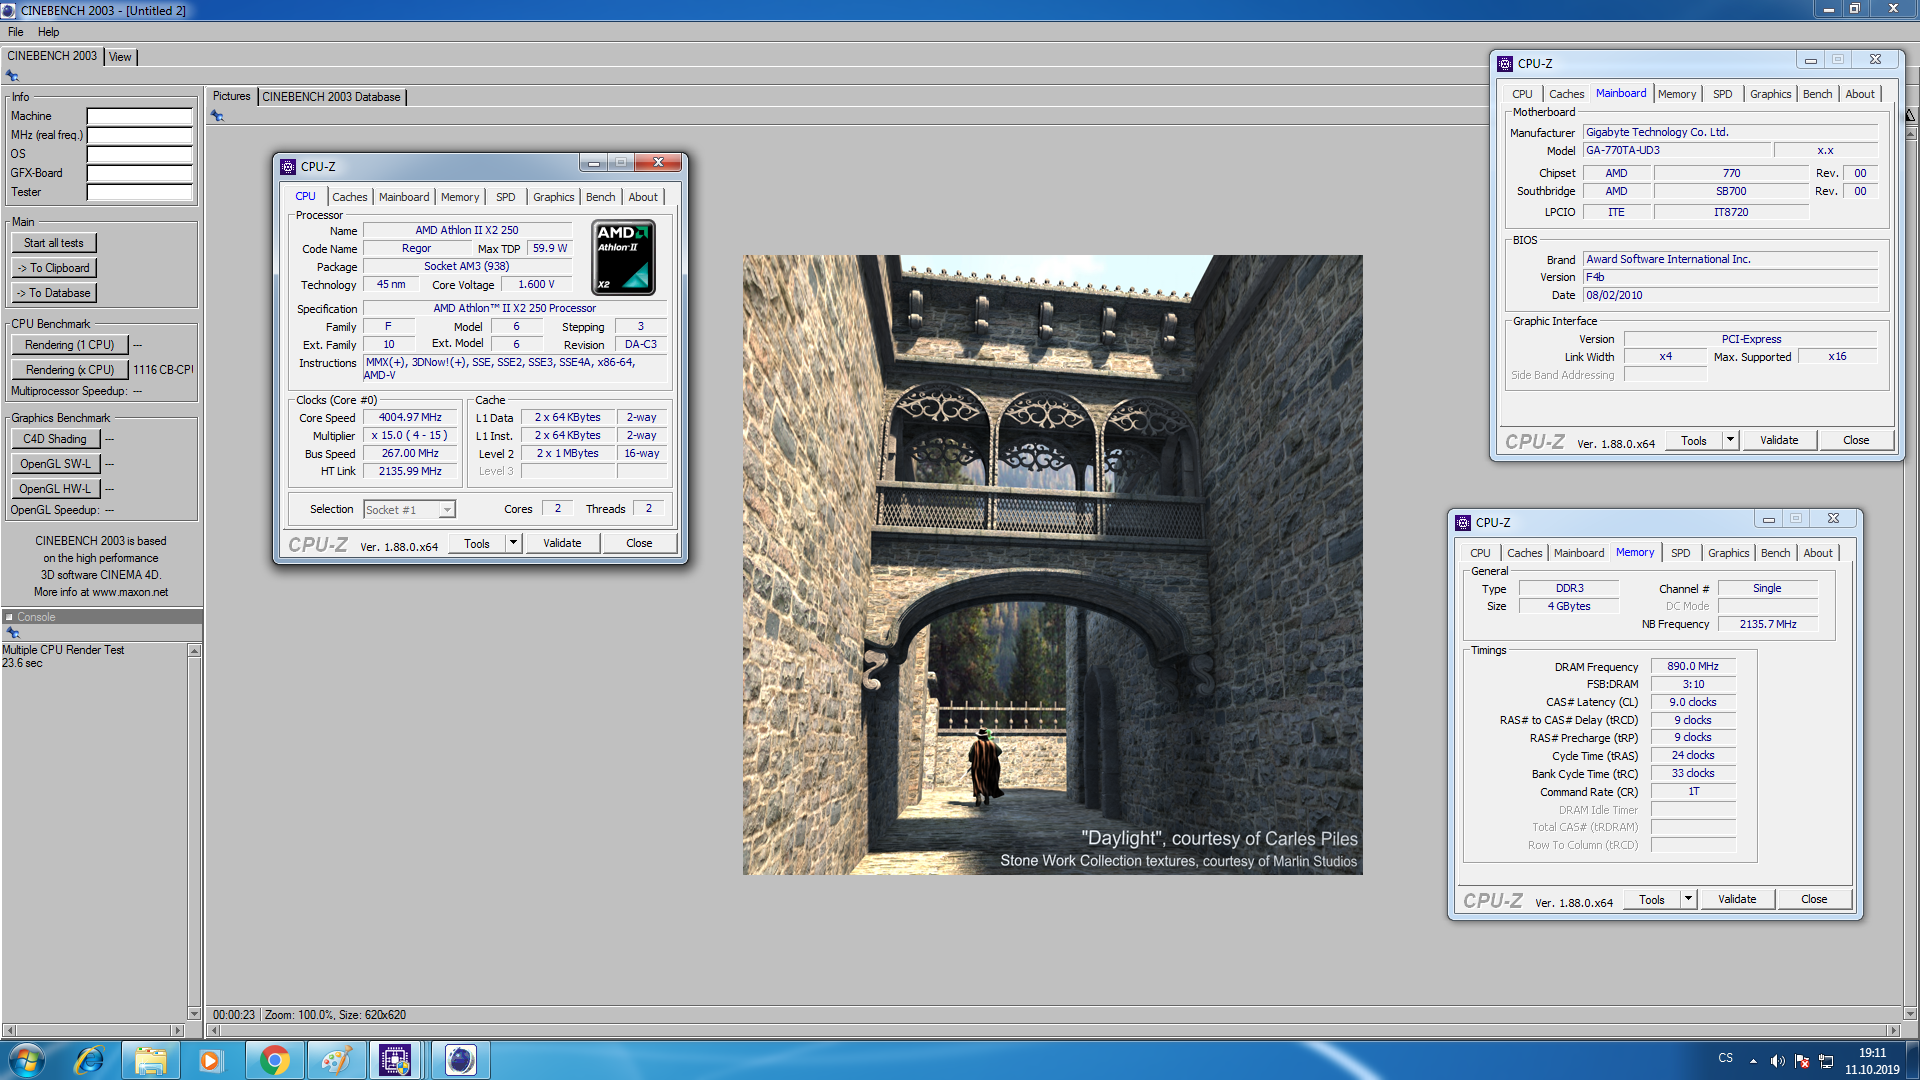Click the Daylight rendered image

(x=1052, y=565)
